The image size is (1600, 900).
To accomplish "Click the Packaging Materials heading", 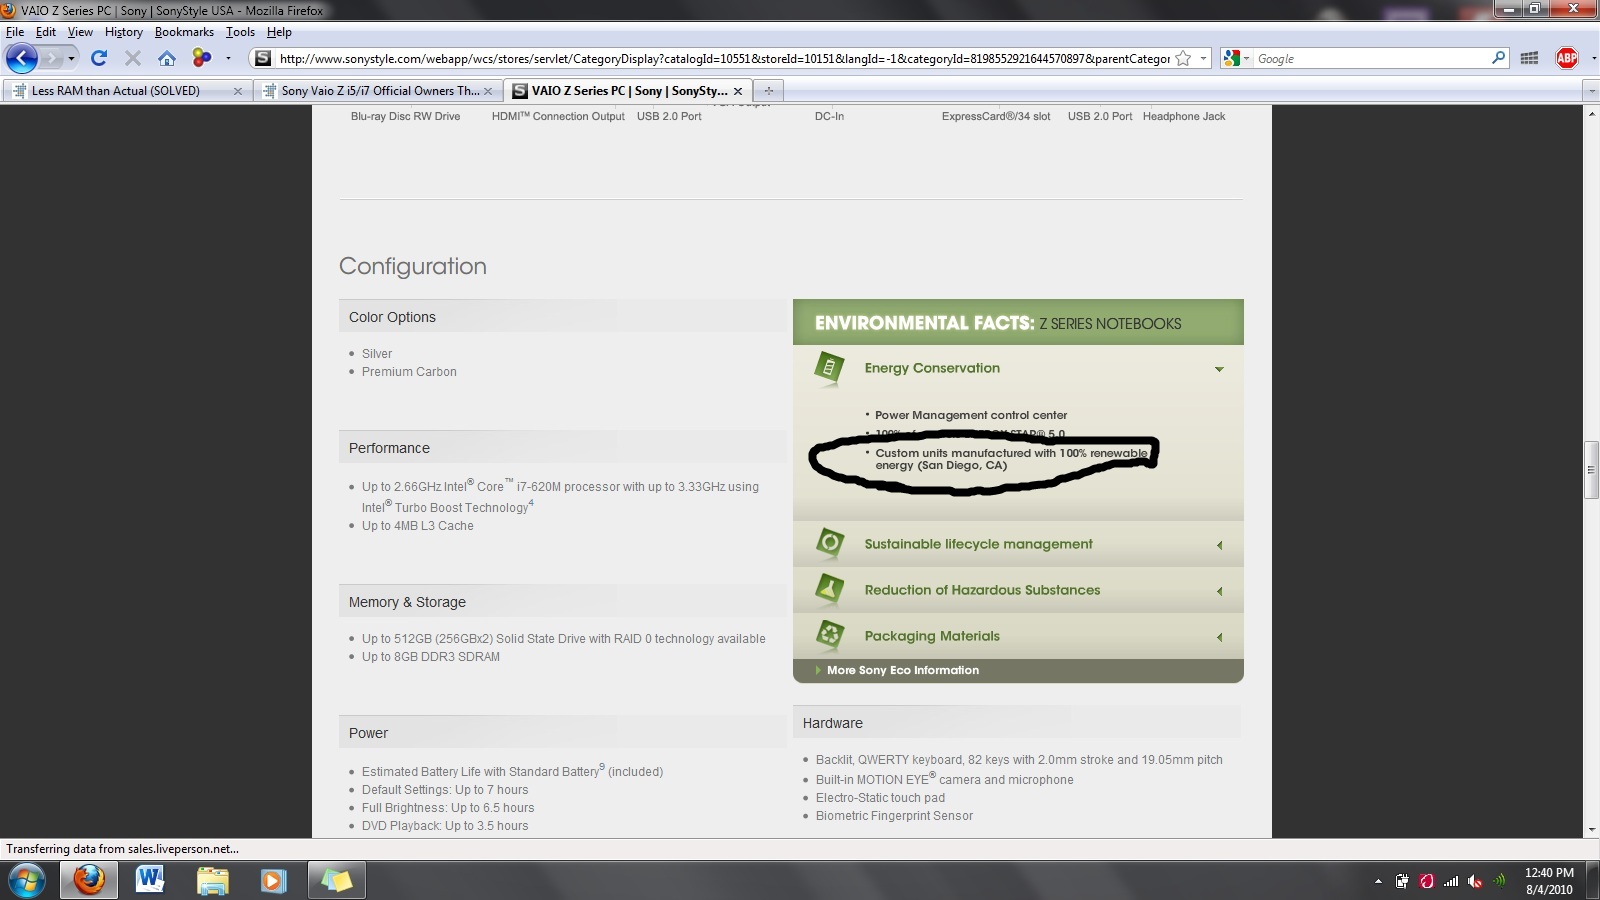I will [x=932, y=636].
